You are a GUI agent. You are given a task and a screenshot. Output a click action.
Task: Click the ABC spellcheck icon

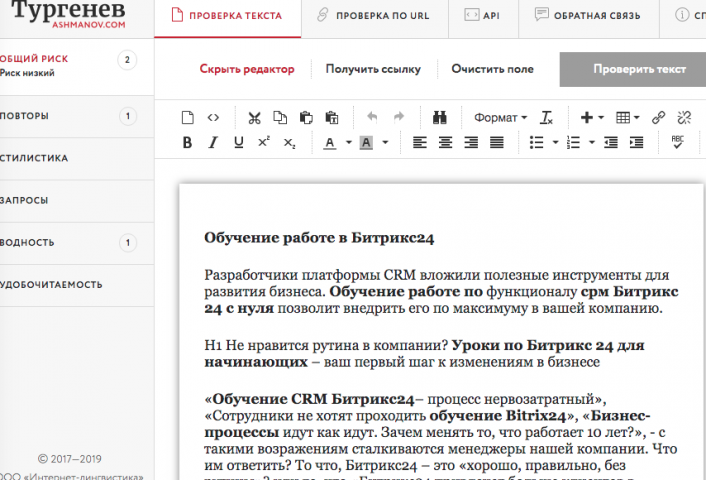pyautogui.click(x=677, y=142)
